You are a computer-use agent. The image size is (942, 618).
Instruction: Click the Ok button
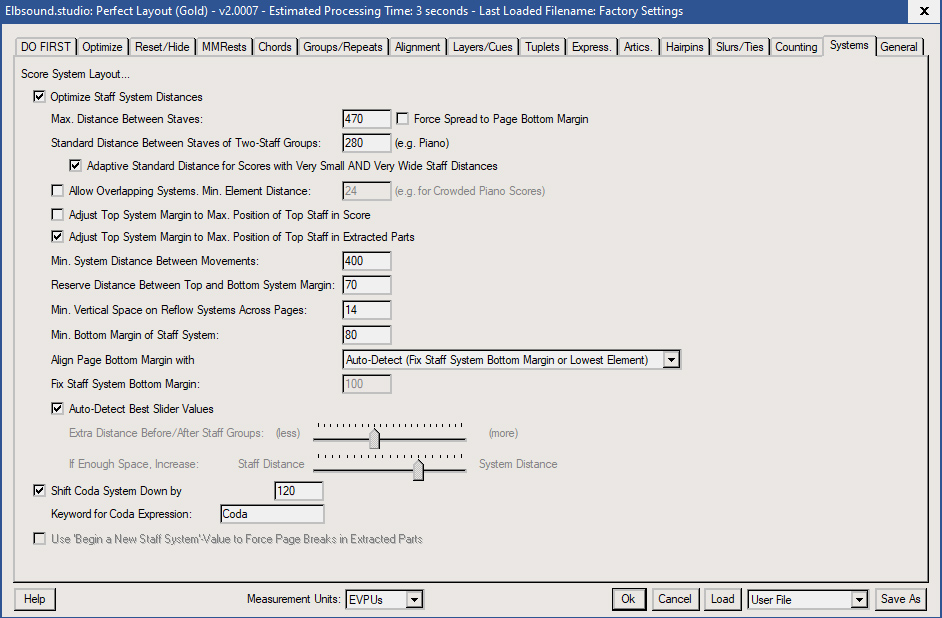coord(628,599)
